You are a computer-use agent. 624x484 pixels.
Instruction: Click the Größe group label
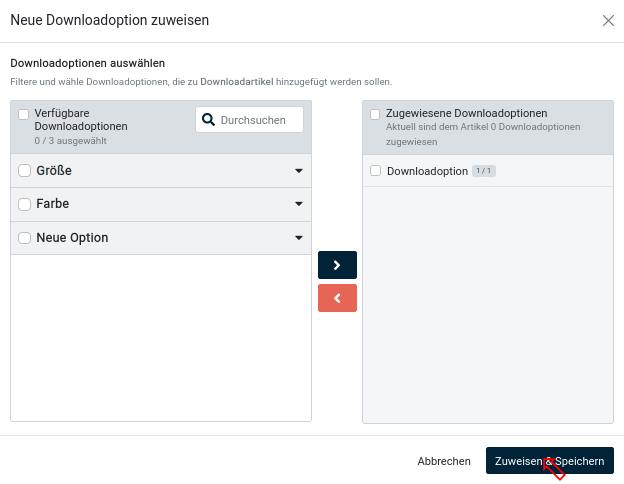point(54,170)
